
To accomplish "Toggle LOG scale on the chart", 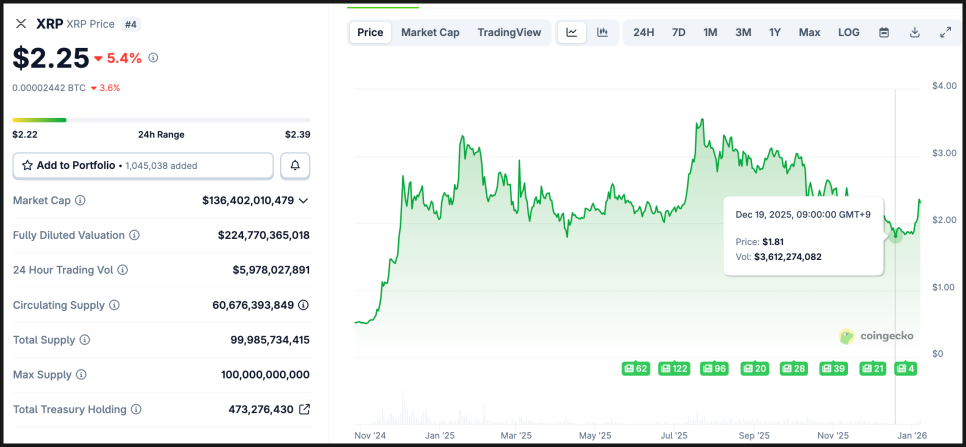I will (848, 32).
